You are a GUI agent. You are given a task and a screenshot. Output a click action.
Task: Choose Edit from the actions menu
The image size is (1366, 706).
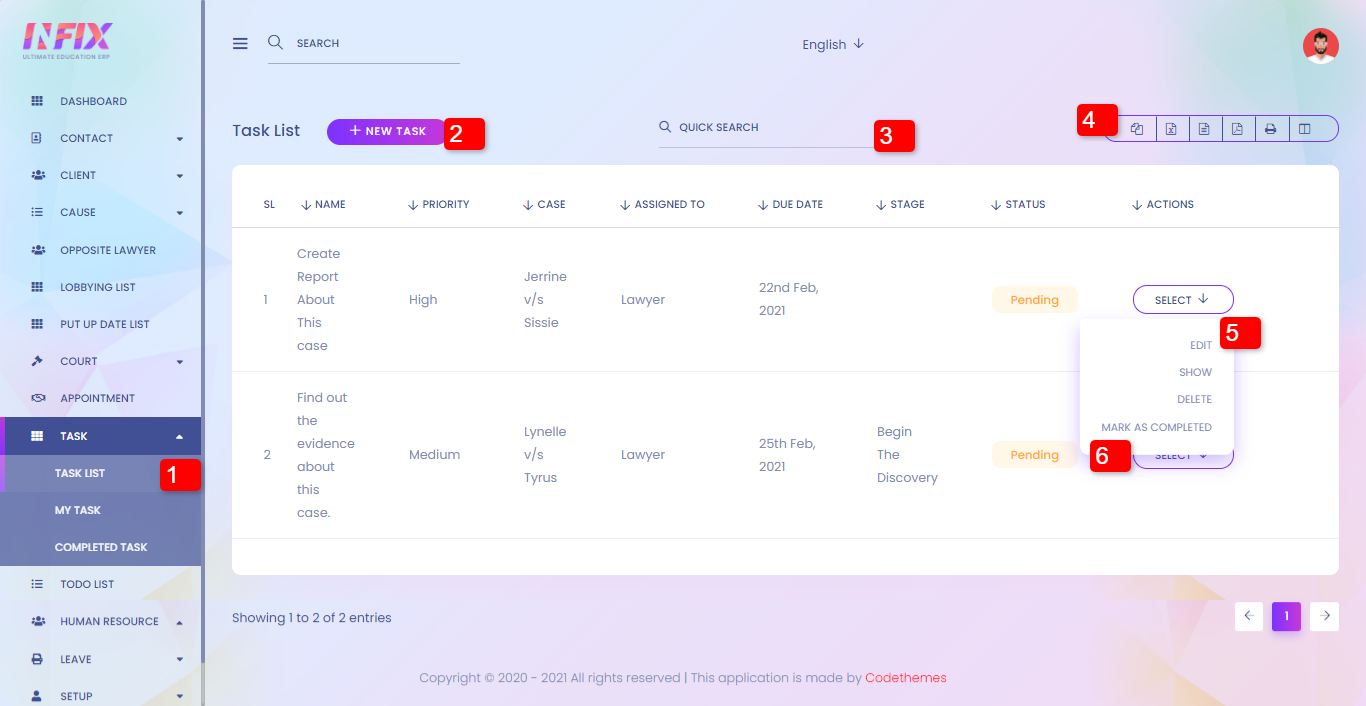[1200, 345]
